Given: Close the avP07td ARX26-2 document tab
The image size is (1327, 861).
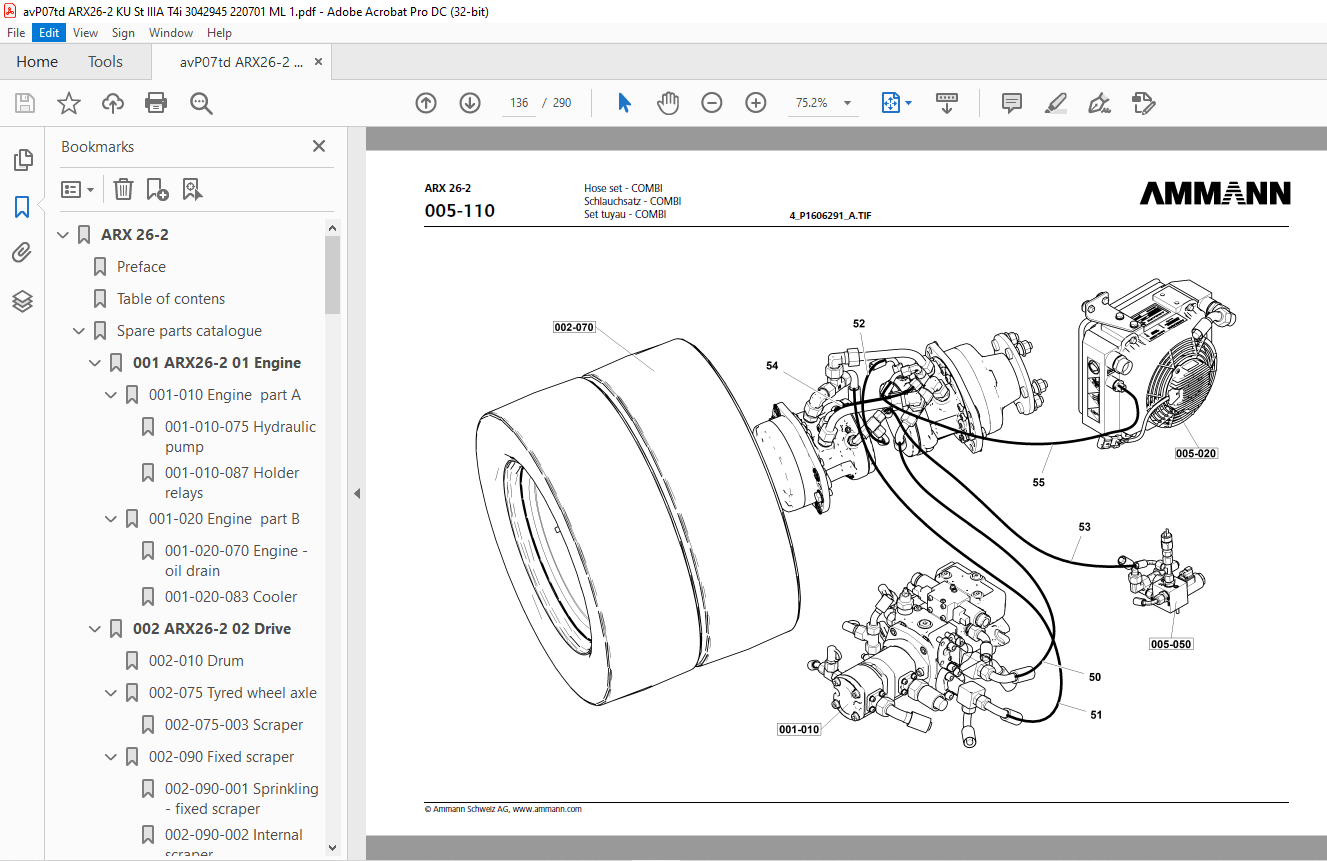Looking at the screenshot, I should pos(319,62).
